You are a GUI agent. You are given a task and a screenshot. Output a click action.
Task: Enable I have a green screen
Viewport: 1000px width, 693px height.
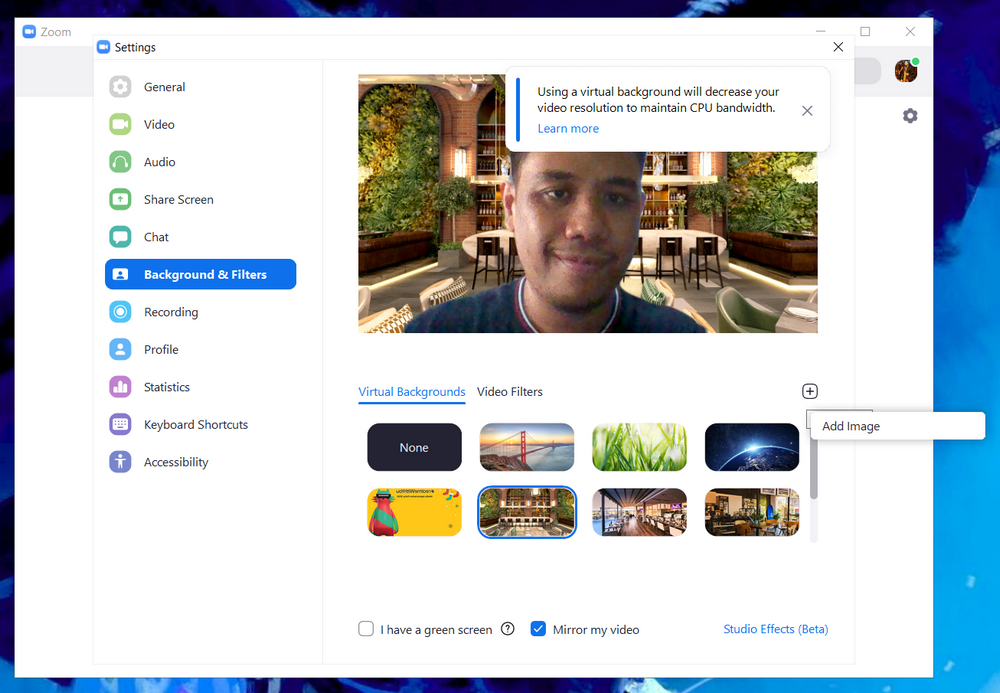coord(366,629)
